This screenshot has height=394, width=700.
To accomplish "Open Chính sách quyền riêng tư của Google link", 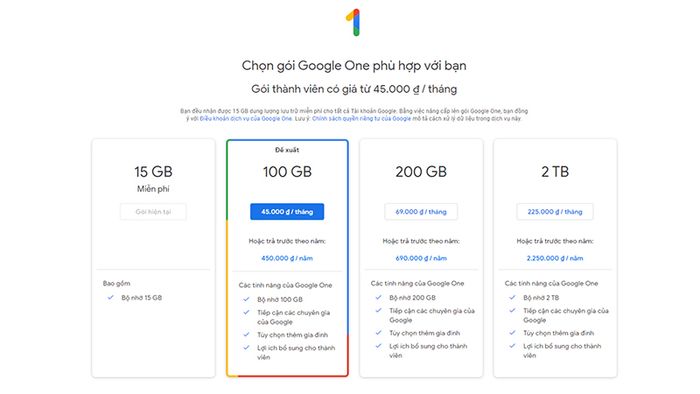I will 361,118.
